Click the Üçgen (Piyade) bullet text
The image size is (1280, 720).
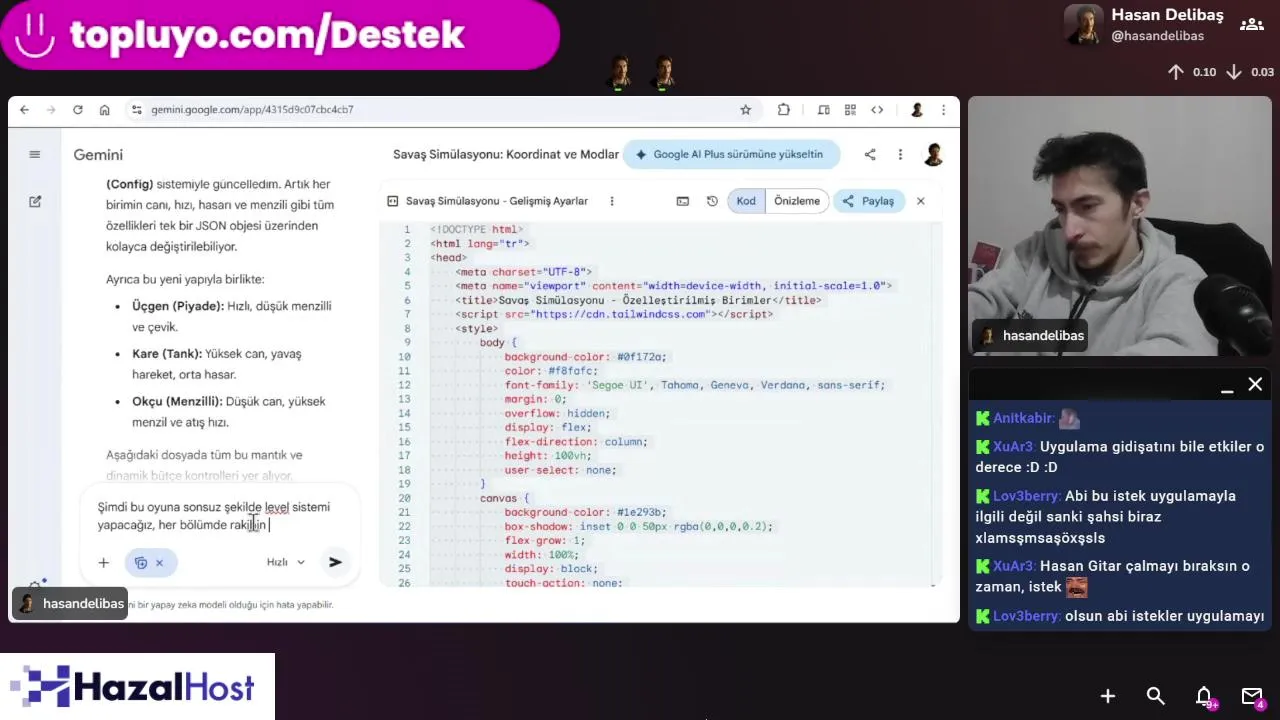[x=232, y=316]
